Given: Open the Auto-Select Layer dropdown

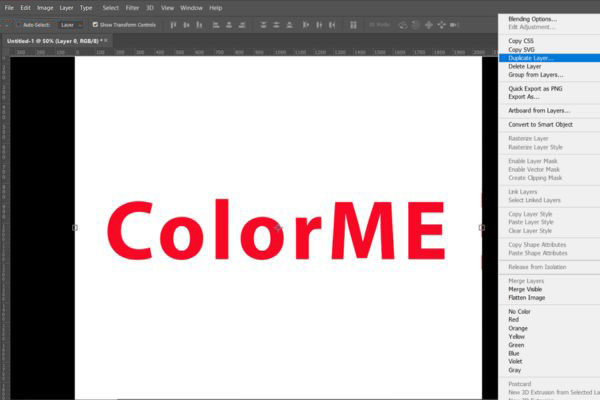Looking at the screenshot, I should pos(71,25).
